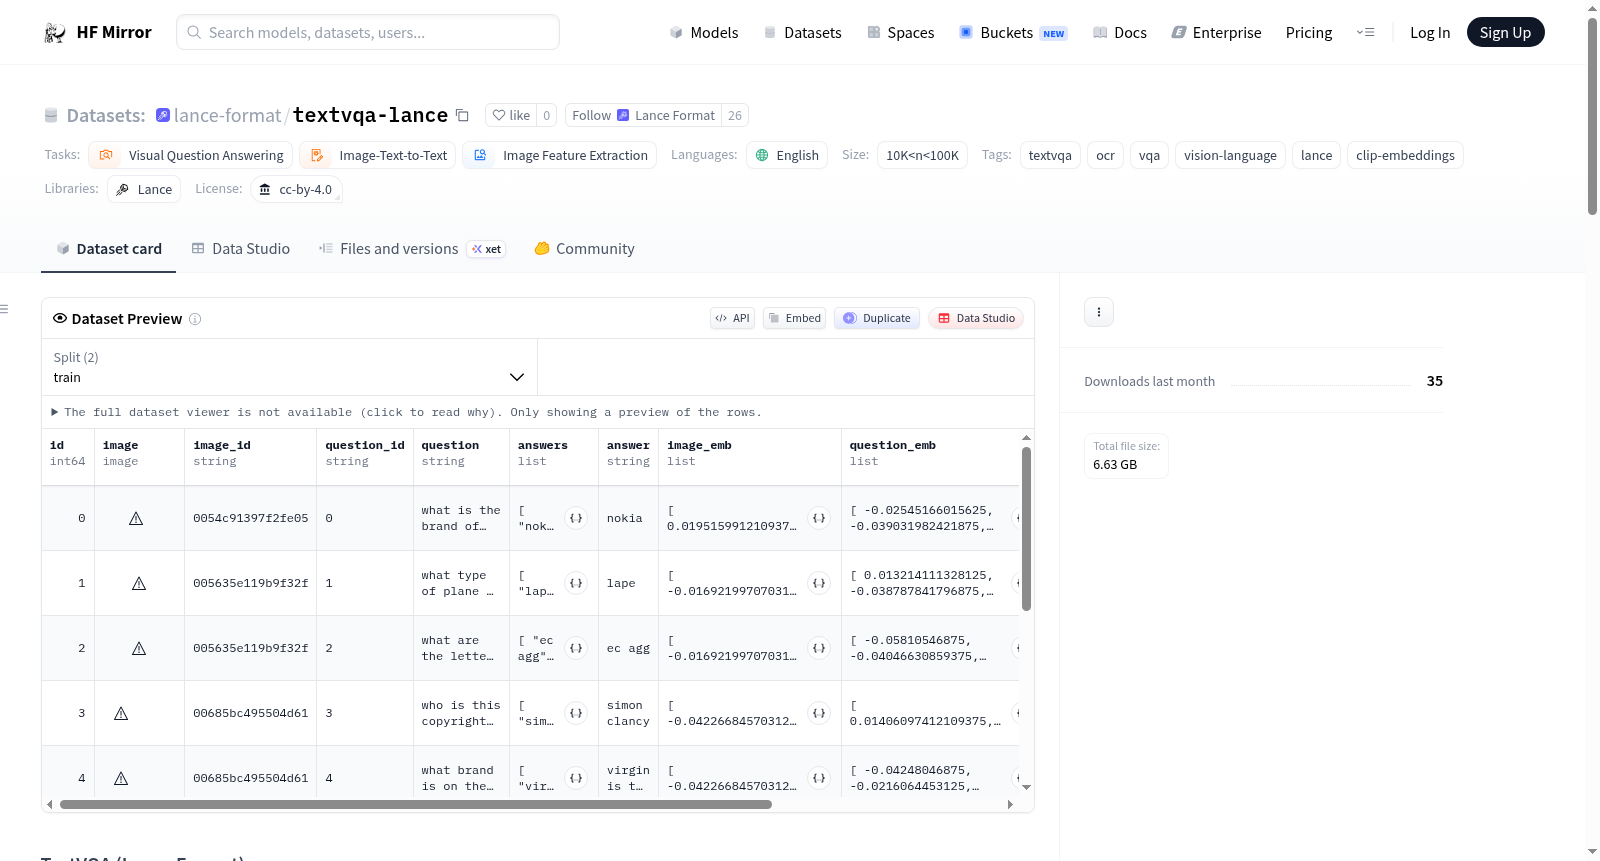Screen dimensions: 1600x861
Task: Click the clip-embeddings tag
Action: point(1405,155)
